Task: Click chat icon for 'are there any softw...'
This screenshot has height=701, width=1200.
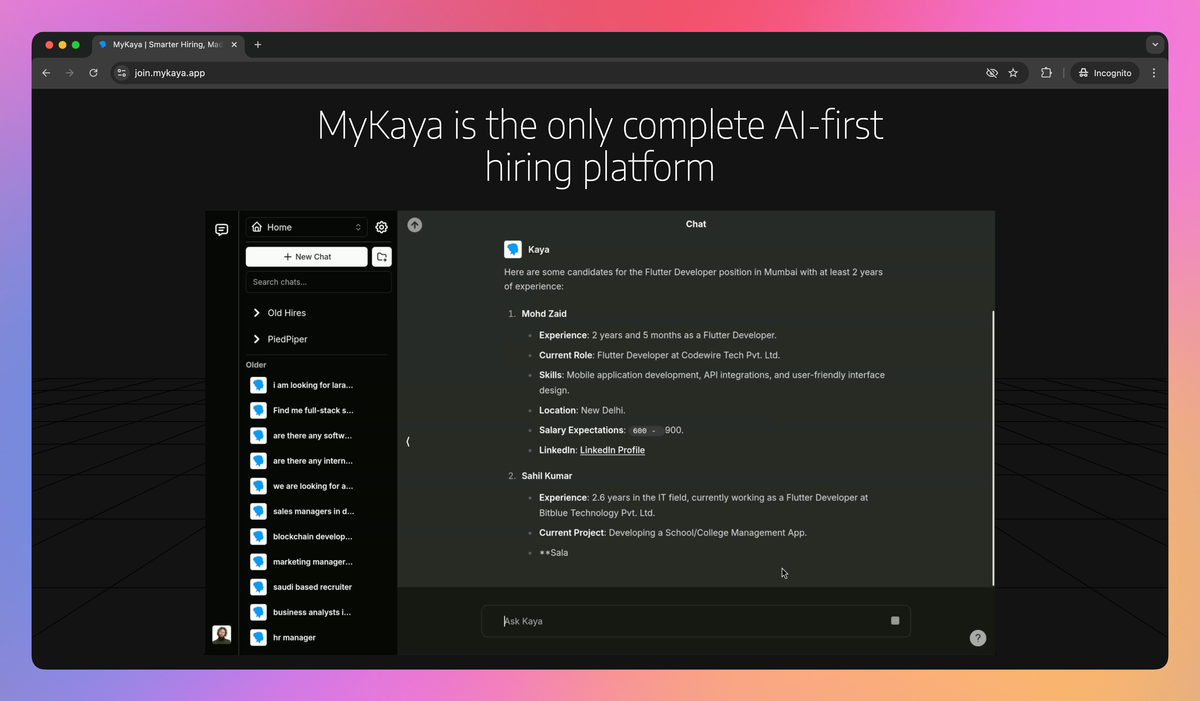Action: click(x=258, y=436)
